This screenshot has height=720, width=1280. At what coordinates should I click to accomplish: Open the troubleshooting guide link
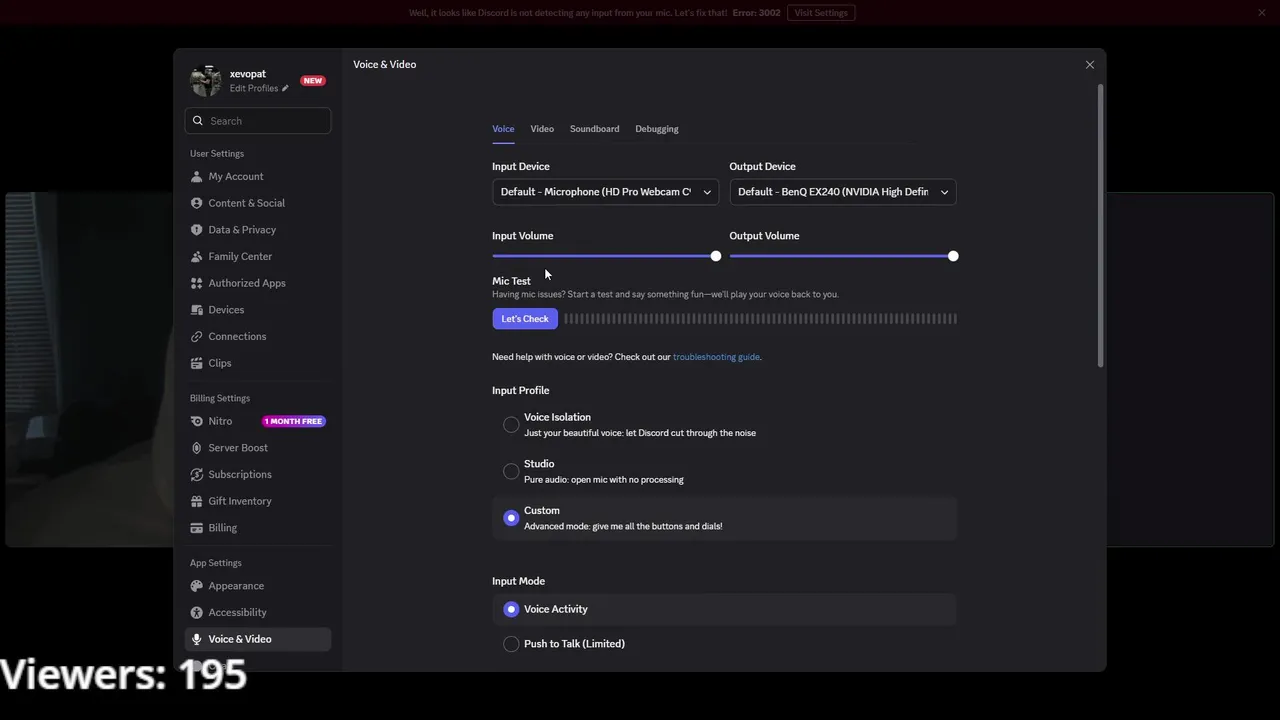coord(716,357)
